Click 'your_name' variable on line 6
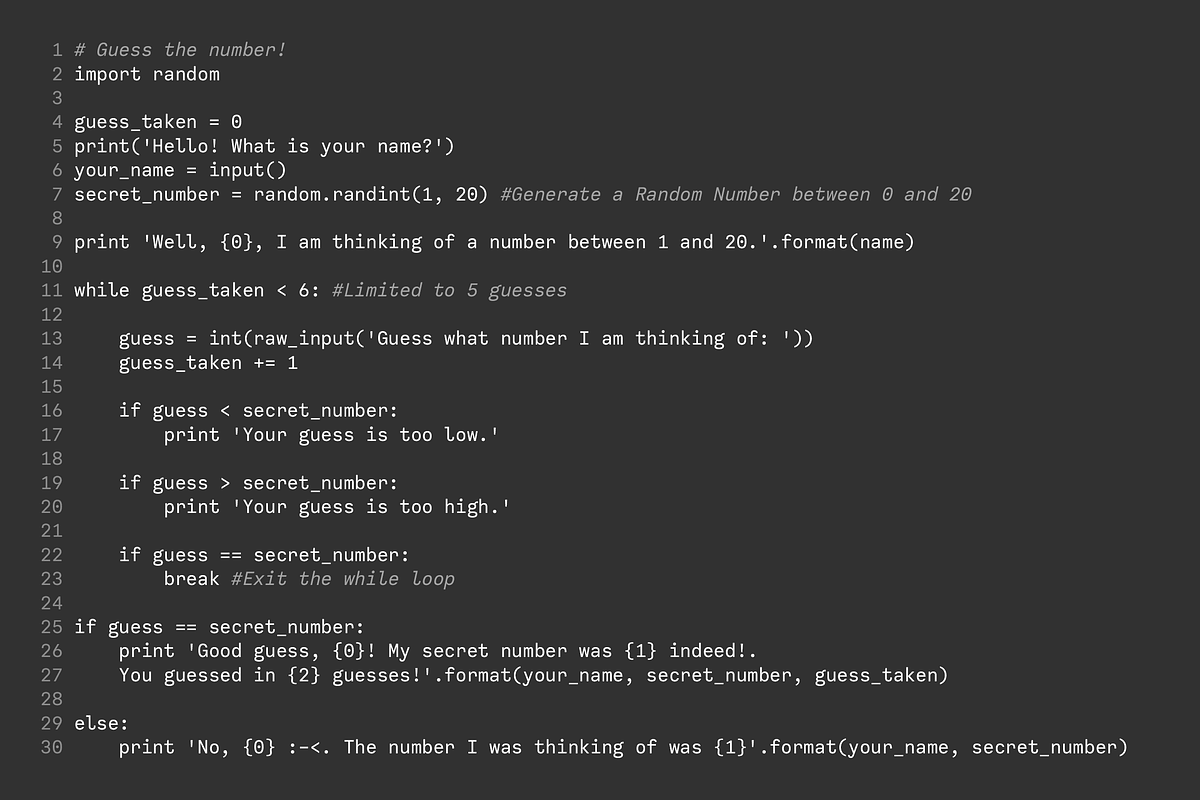The height and width of the screenshot is (800, 1200). (124, 170)
